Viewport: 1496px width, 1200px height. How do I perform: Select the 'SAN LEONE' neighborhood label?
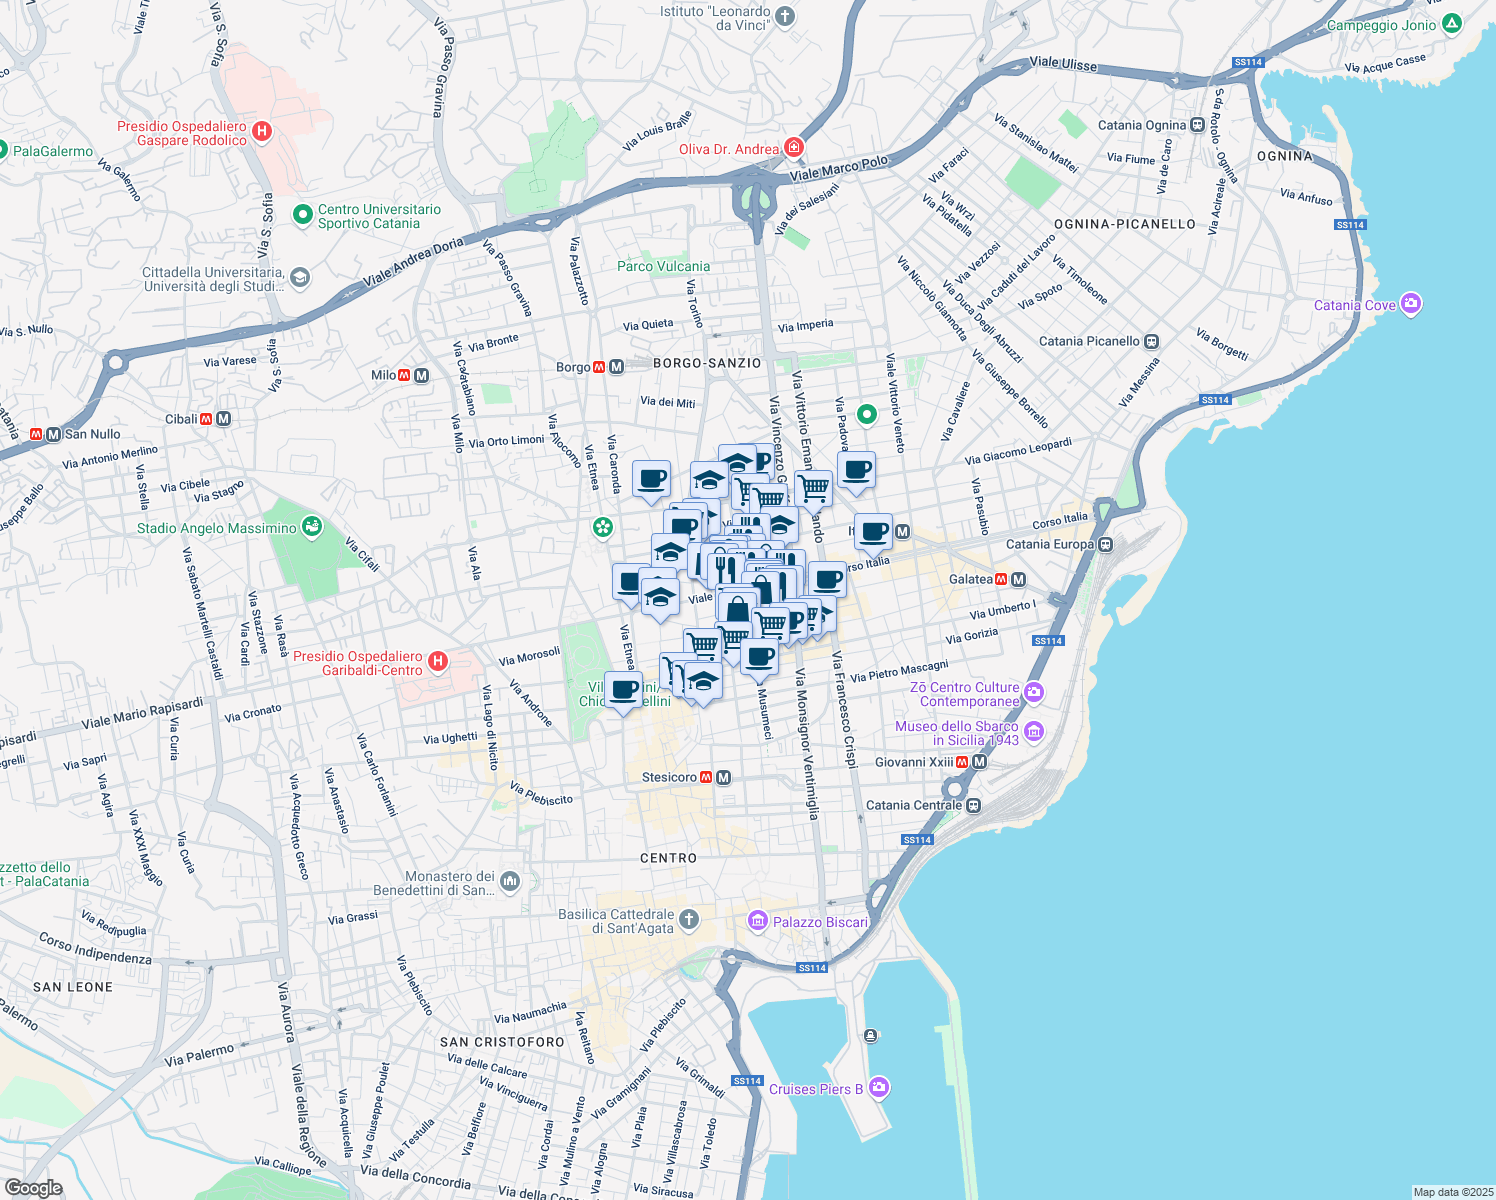(73, 987)
